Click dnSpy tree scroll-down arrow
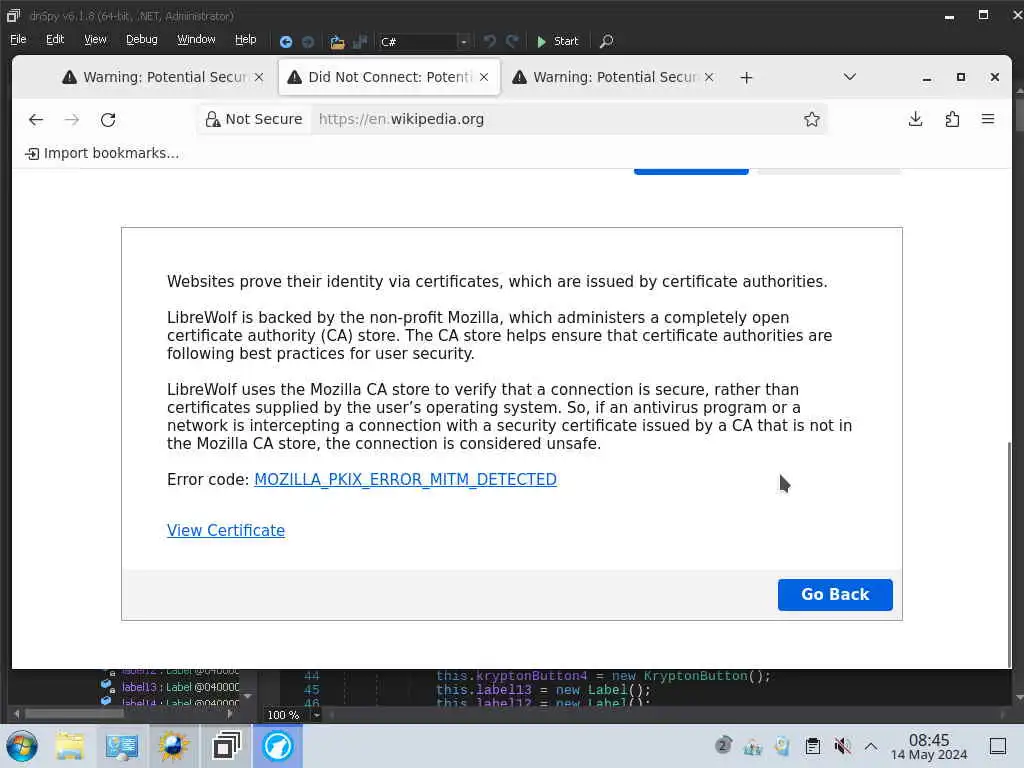Screen dimensions: 1024x768 pos(248,697)
